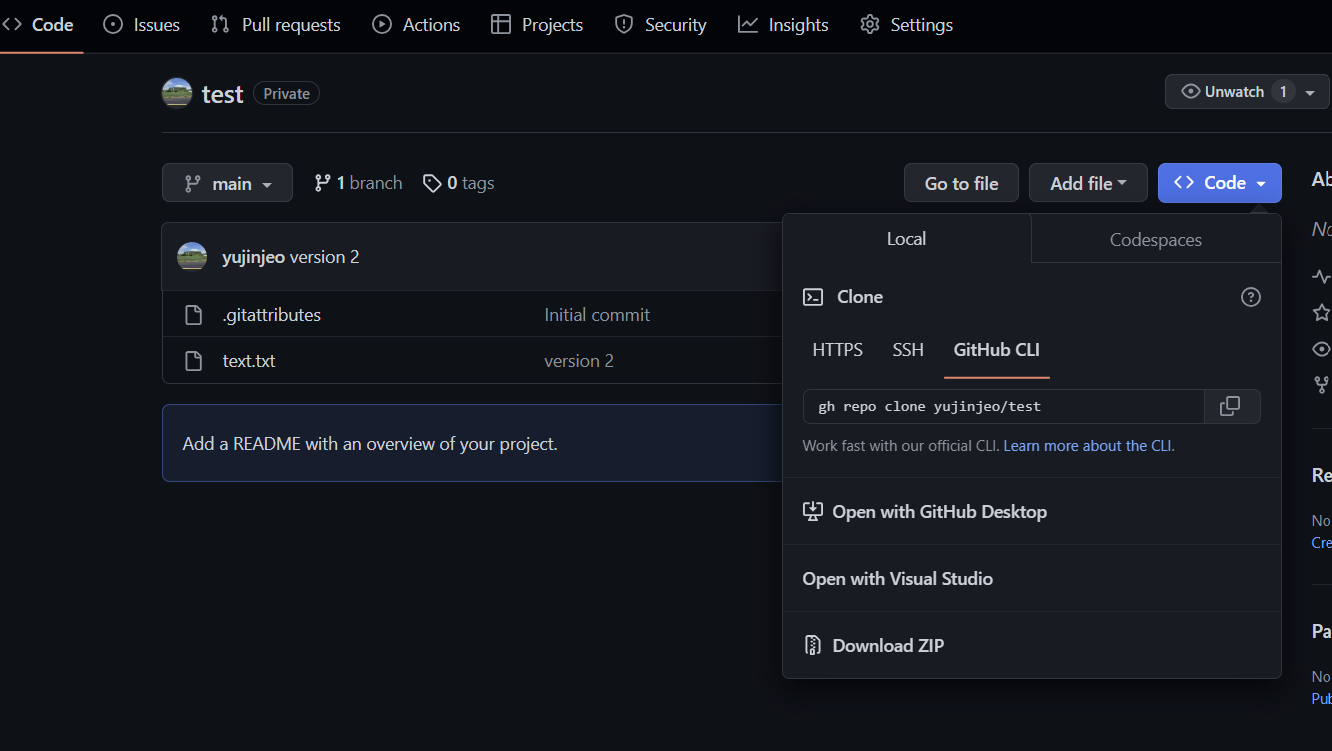The width and height of the screenshot is (1332, 751).
Task: Open the Actions tab
Action: click(x=416, y=25)
